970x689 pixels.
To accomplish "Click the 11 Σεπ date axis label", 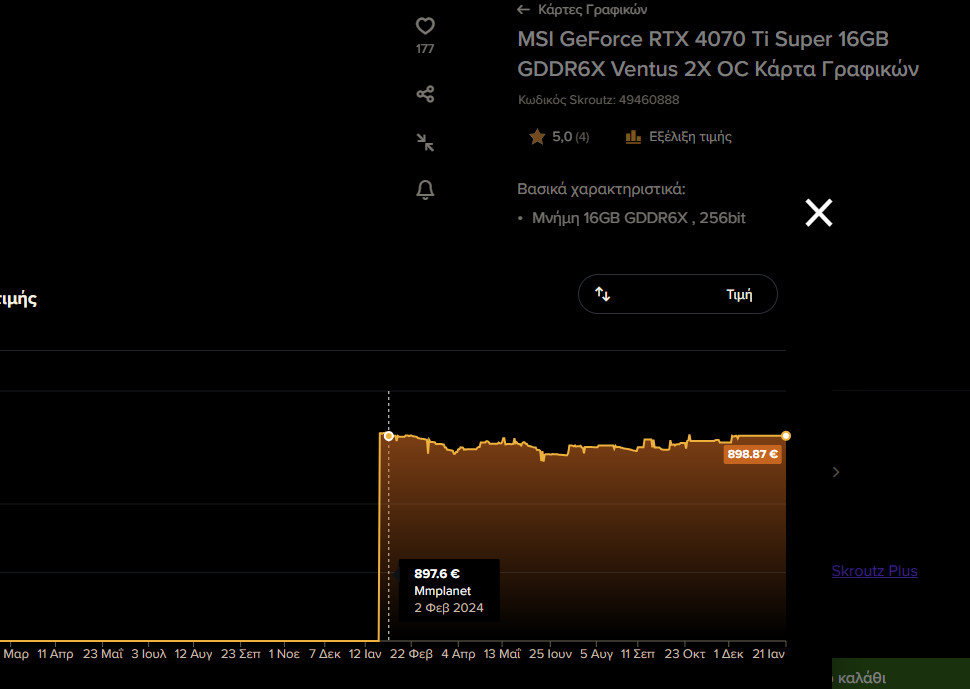I will (x=638, y=654).
